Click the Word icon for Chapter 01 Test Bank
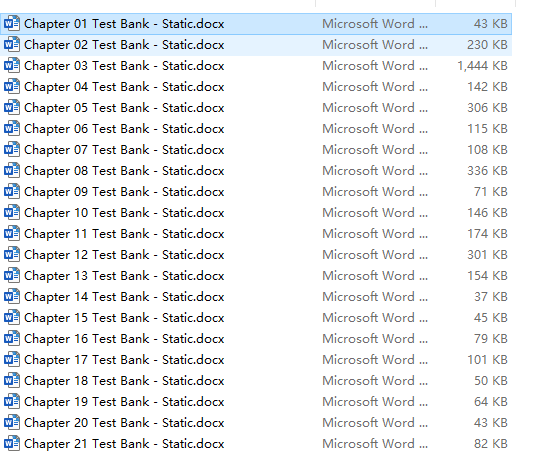Viewport: 539px width, 473px height. (12, 24)
